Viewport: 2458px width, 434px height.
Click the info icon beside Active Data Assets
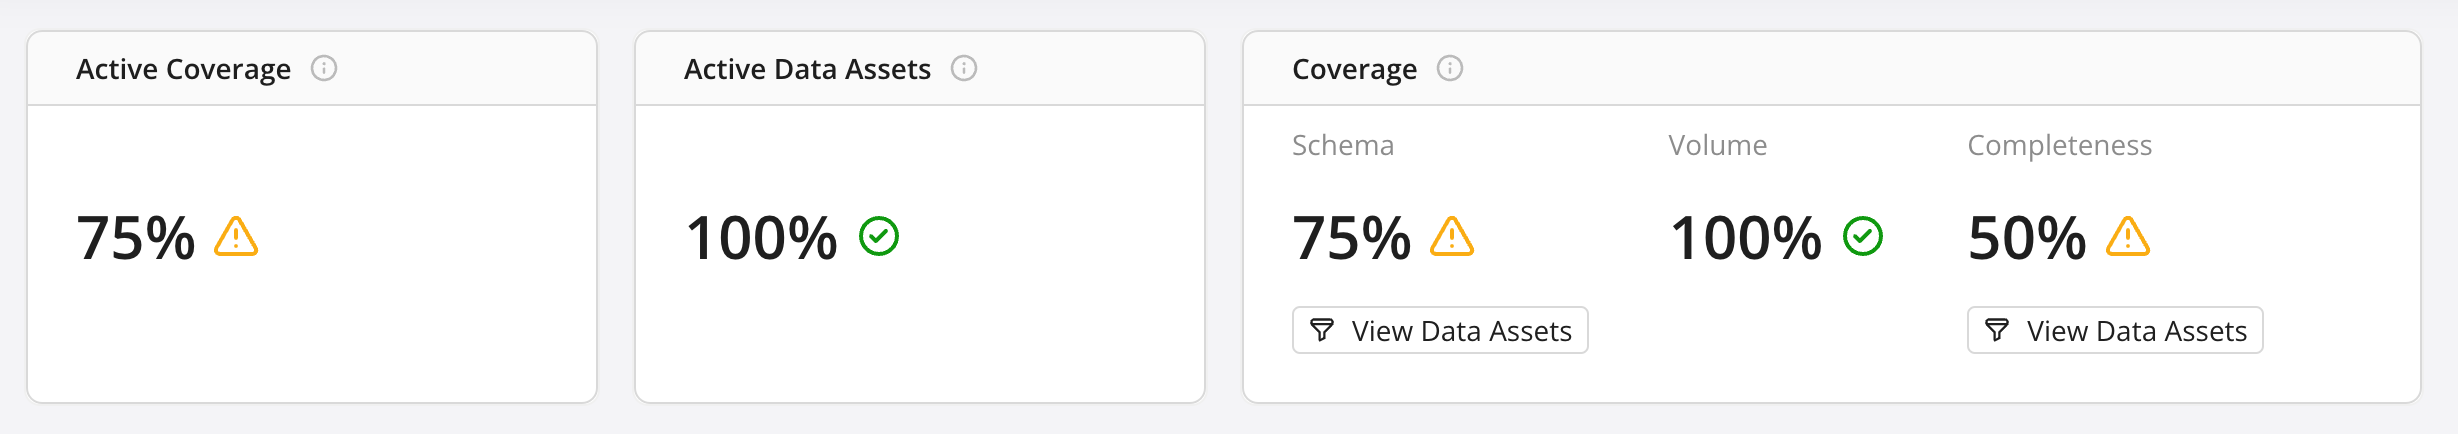pyautogui.click(x=964, y=68)
